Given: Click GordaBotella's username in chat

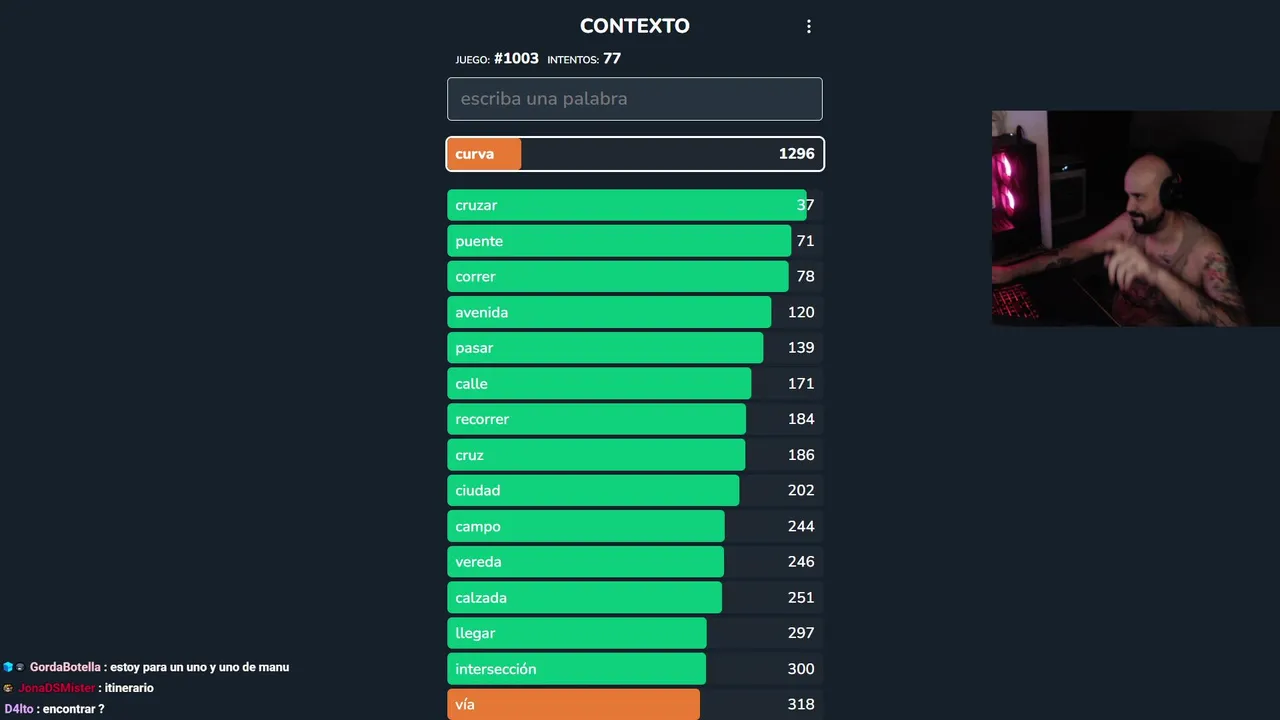Looking at the screenshot, I should (x=65, y=667).
